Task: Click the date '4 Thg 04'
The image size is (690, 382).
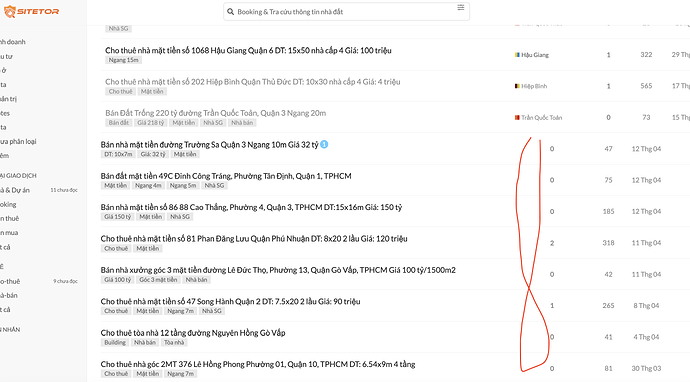Action: click(646, 337)
